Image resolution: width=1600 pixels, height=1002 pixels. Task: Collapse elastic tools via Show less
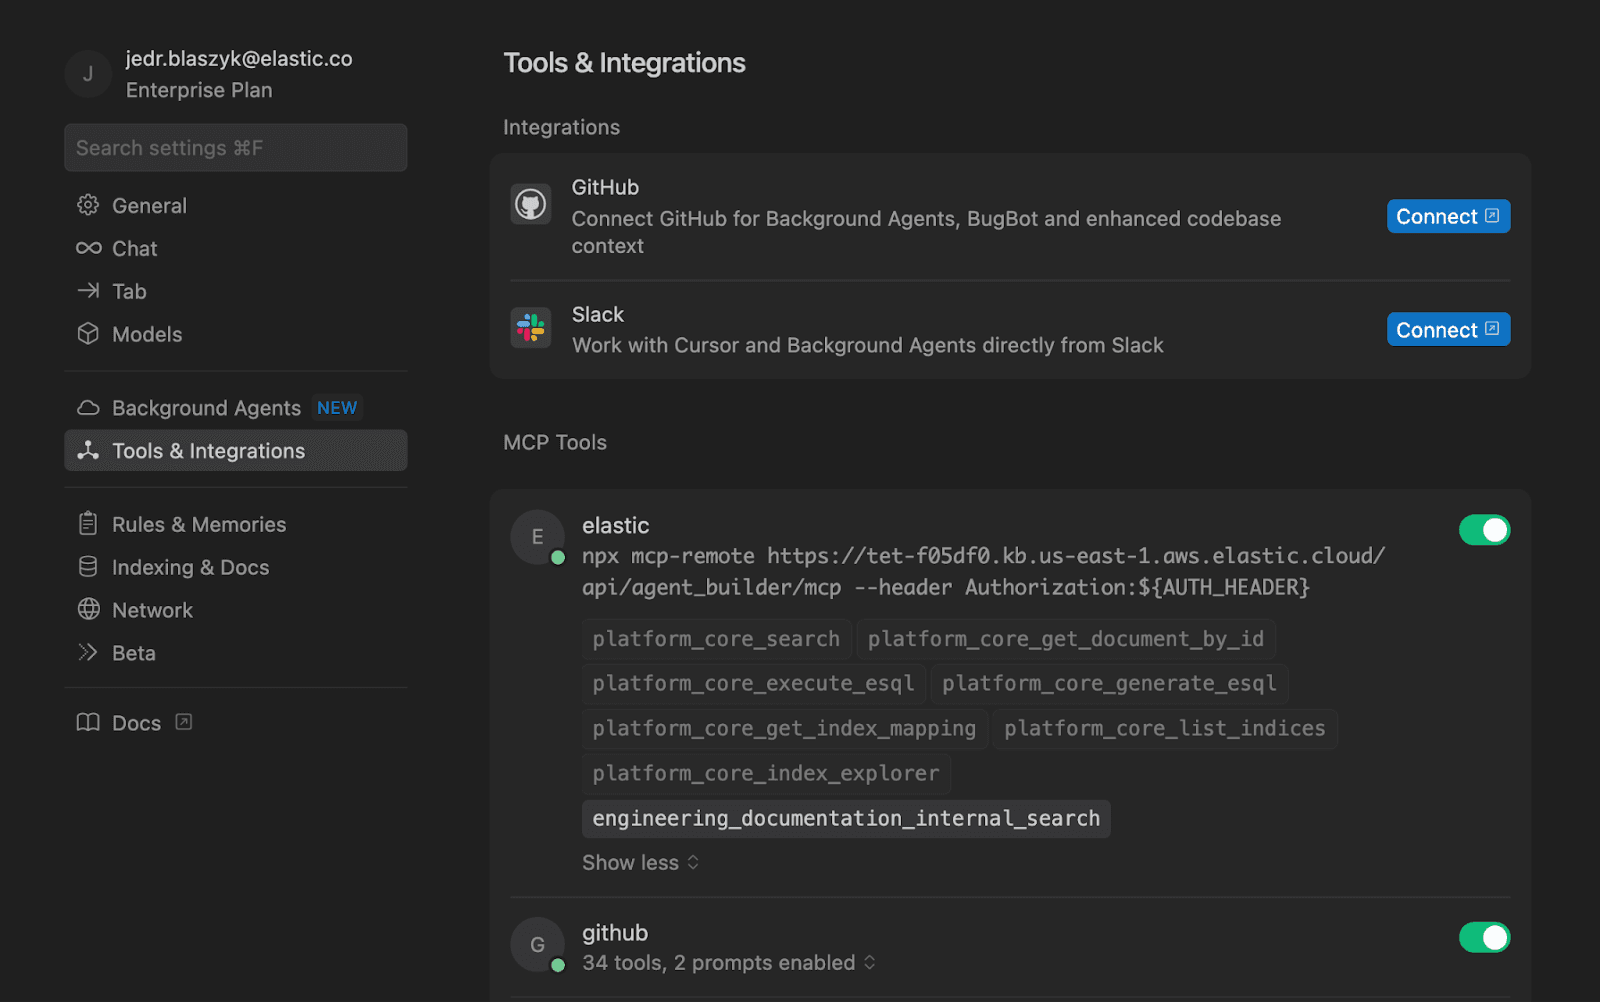point(639,862)
